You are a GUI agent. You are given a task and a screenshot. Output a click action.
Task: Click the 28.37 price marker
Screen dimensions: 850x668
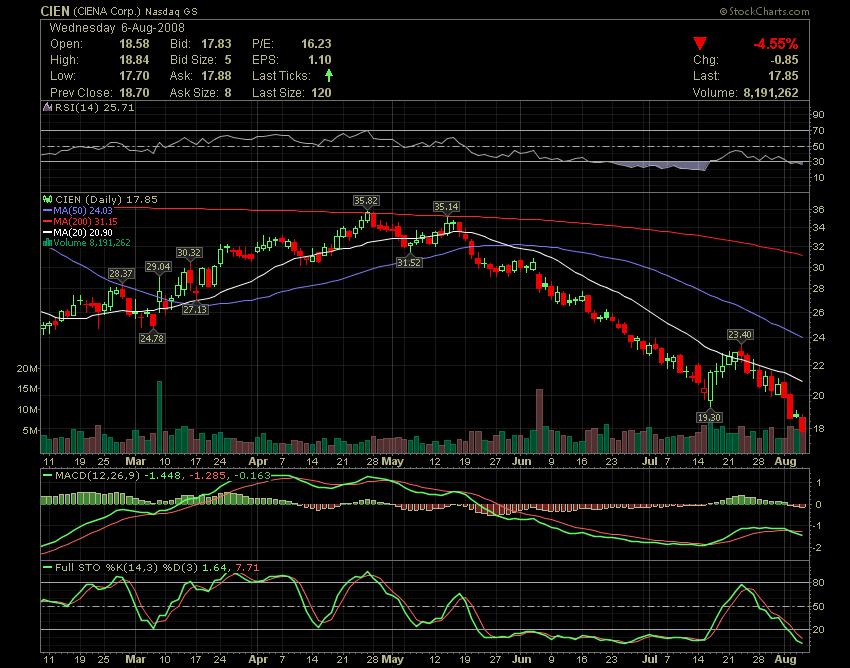coord(120,274)
